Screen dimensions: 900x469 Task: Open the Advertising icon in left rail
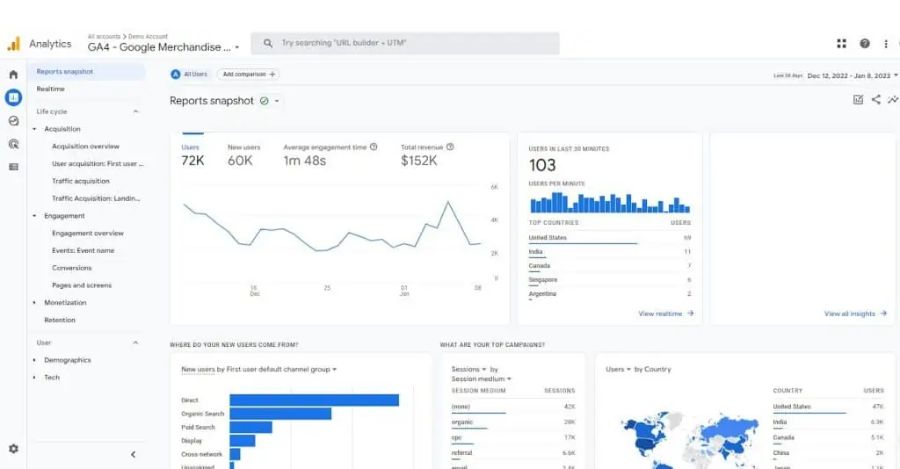(13, 144)
